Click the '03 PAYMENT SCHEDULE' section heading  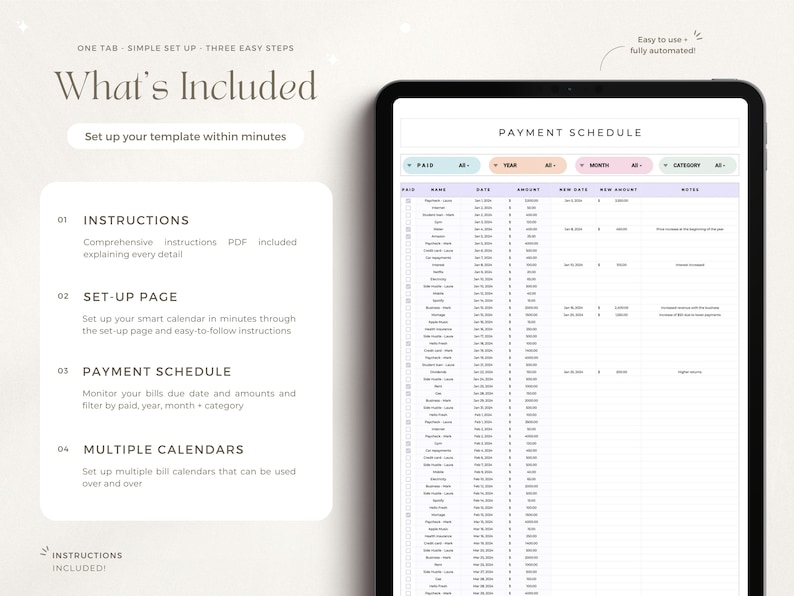coord(144,372)
